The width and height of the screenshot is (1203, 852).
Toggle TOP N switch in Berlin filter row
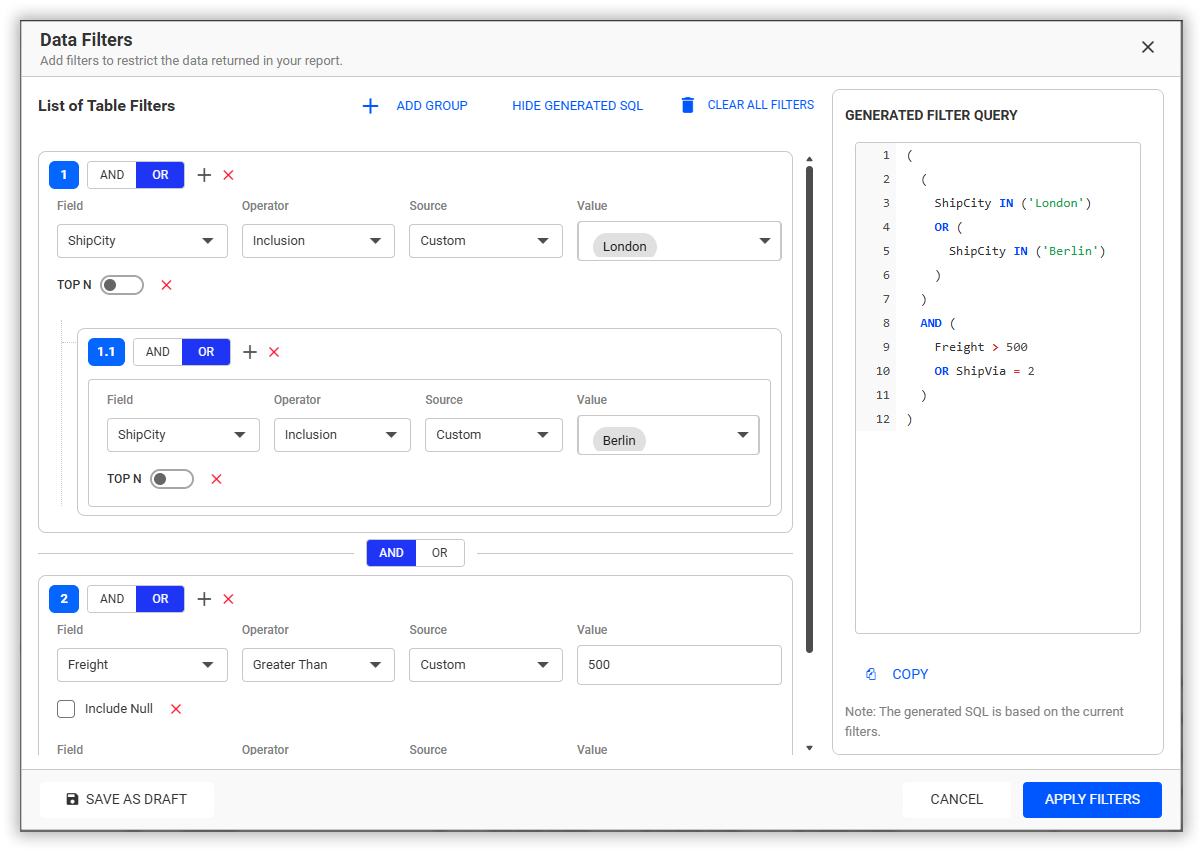pos(172,479)
